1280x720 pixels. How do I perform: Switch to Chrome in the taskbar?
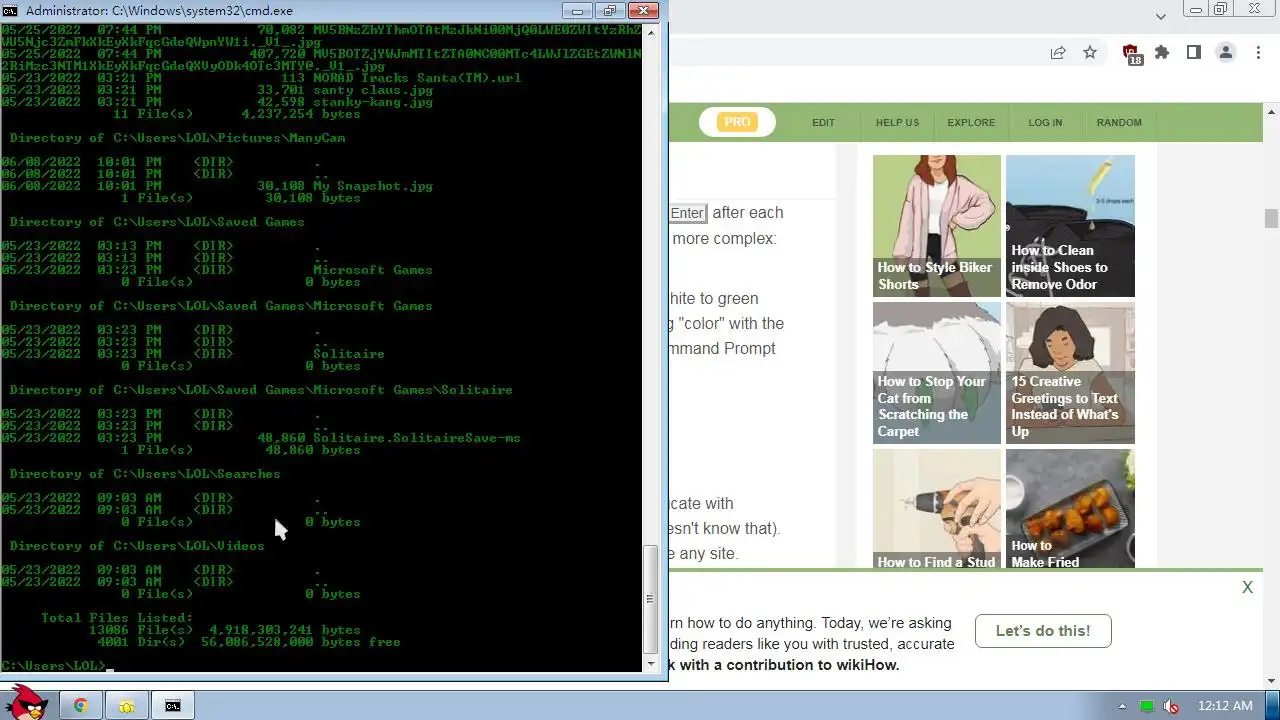(x=80, y=705)
